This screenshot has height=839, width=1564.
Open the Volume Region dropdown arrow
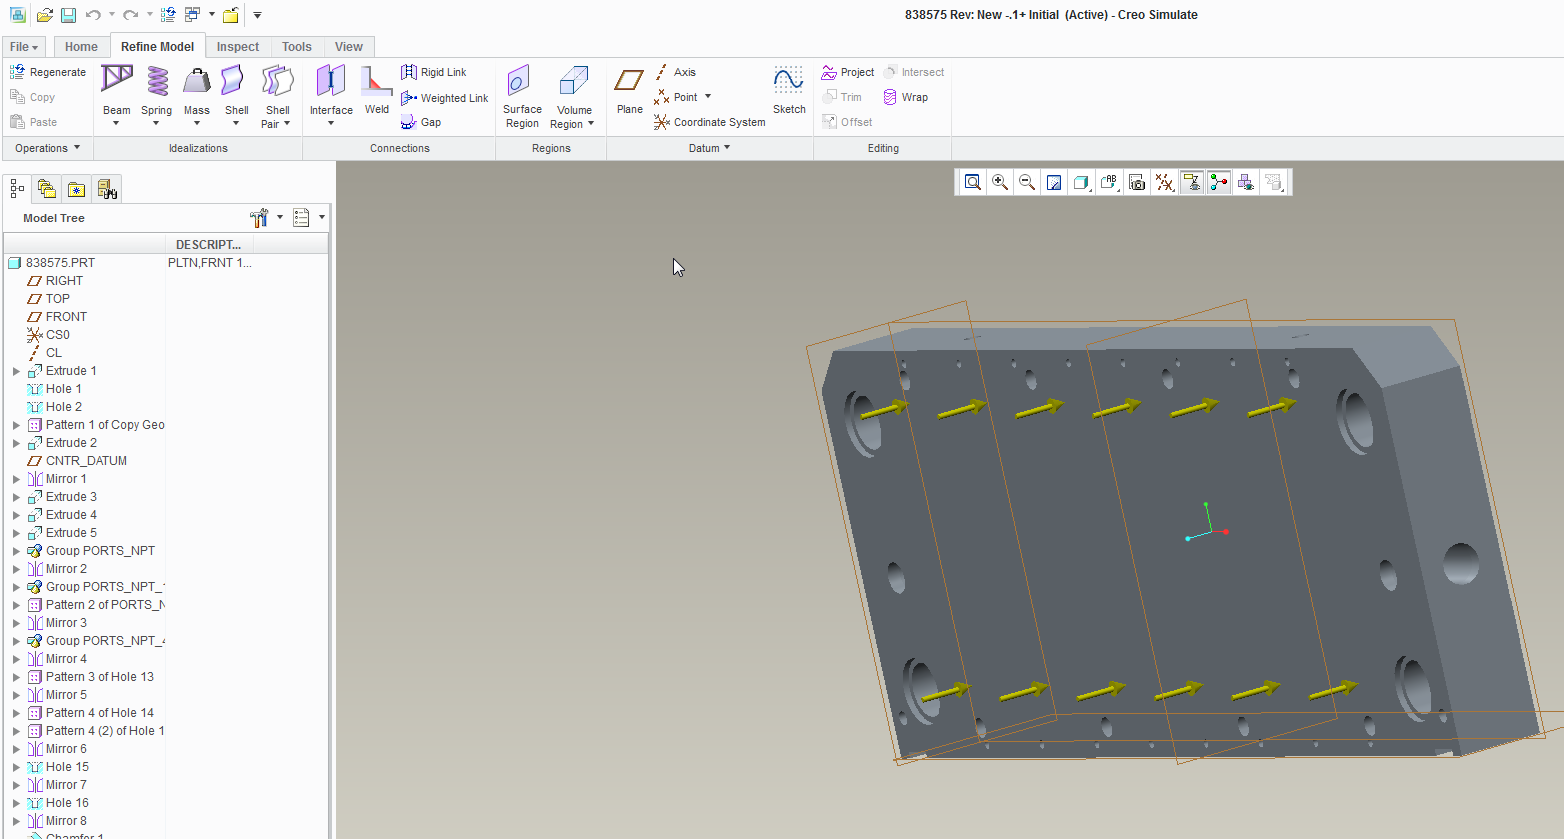(591, 124)
